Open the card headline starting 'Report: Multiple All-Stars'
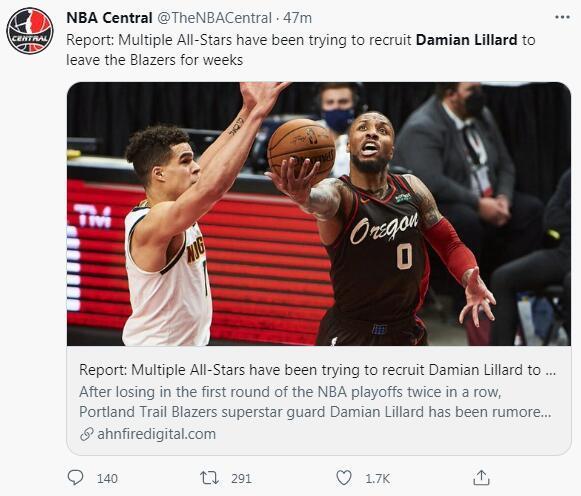Viewport: 581px width, 496px height. (x=318, y=370)
